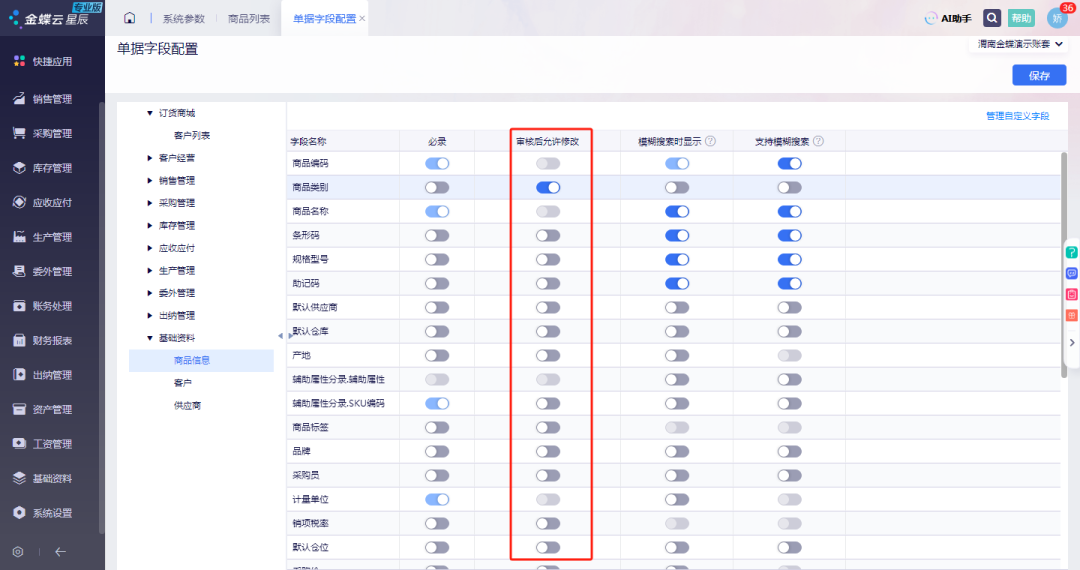Select 客户列表 in the tree

192,136
